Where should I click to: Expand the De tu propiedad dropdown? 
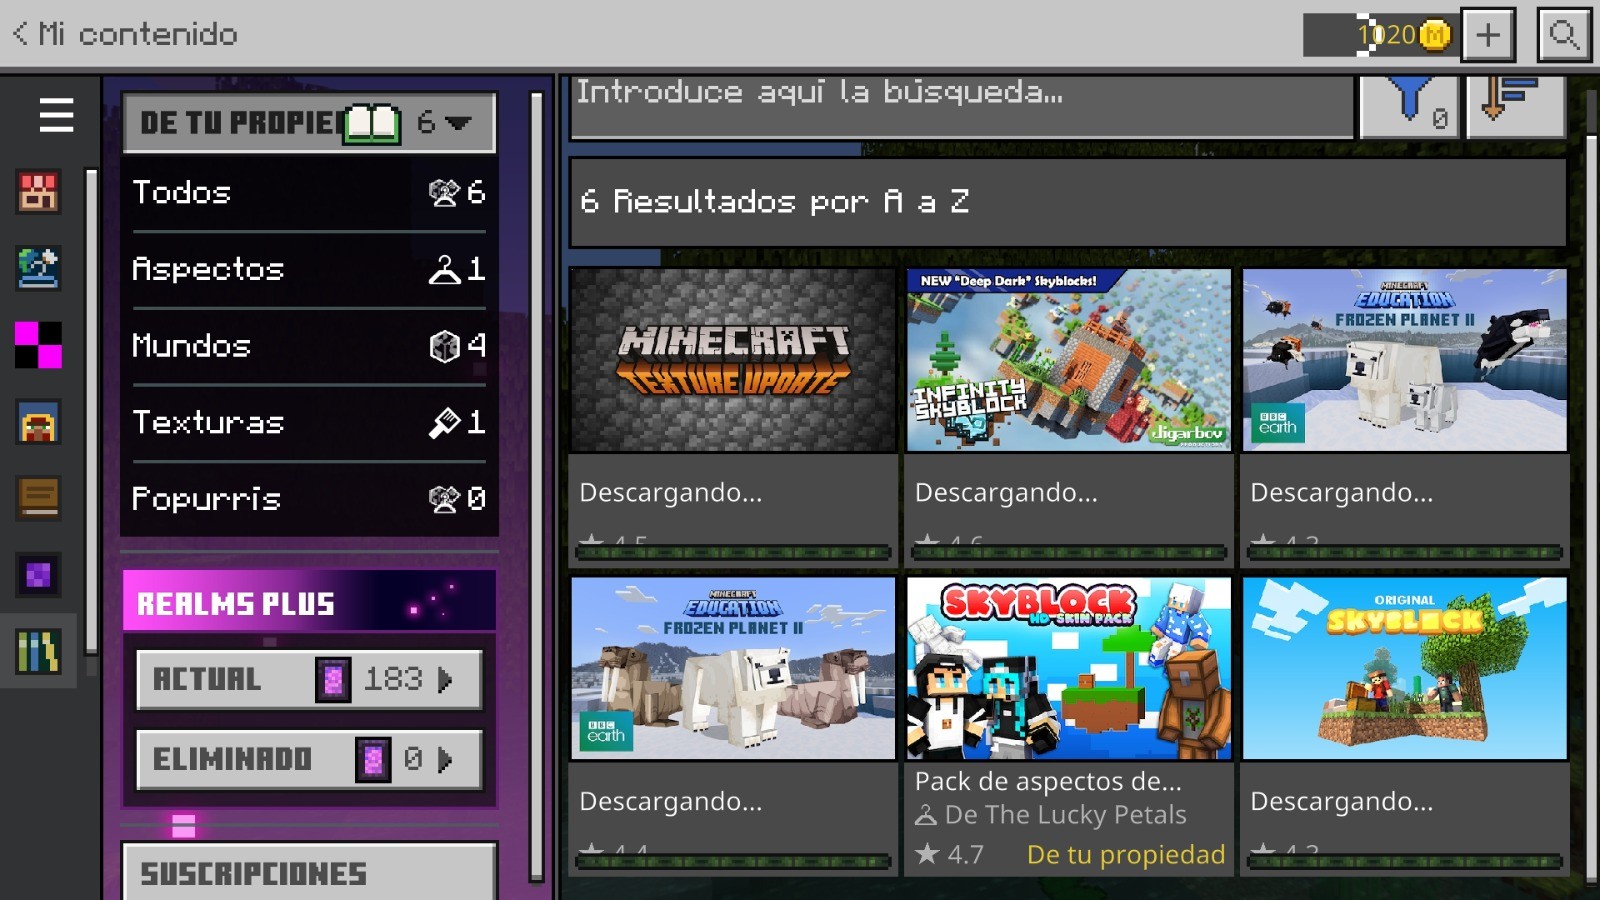tap(309, 123)
